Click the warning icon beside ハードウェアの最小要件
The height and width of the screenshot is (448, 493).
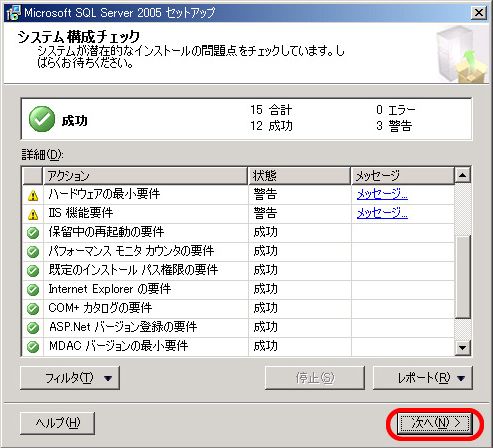pyautogui.click(x=33, y=196)
